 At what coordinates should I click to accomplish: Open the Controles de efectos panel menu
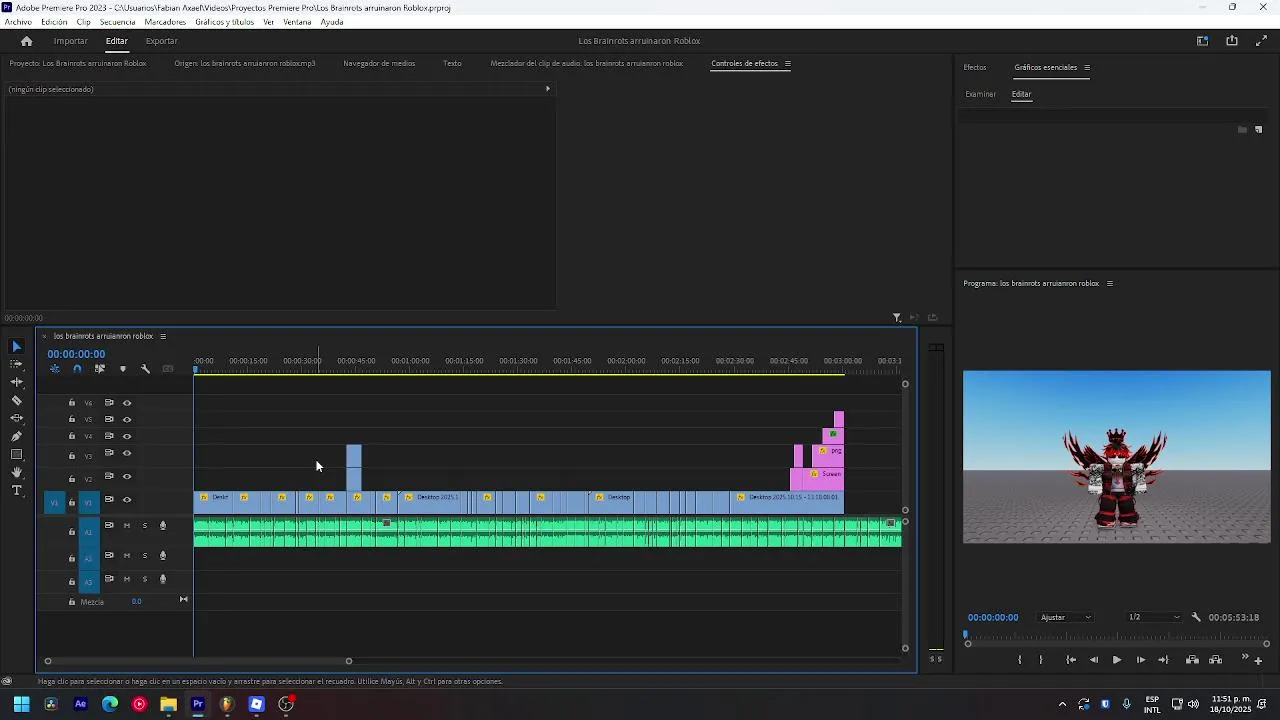click(x=788, y=63)
